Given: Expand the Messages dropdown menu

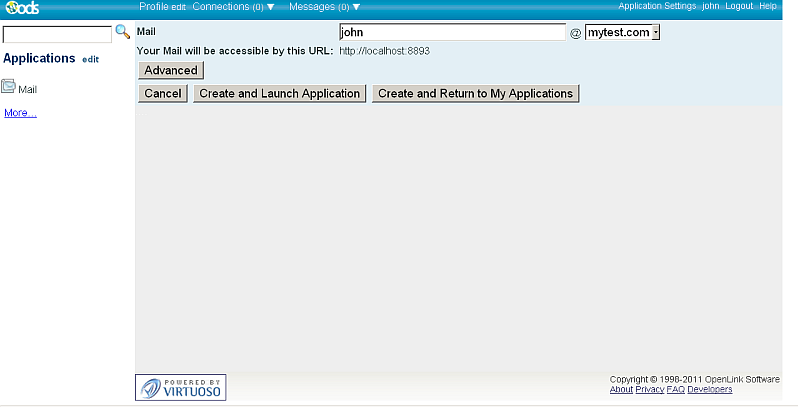Looking at the screenshot, I should pos(324,7).
